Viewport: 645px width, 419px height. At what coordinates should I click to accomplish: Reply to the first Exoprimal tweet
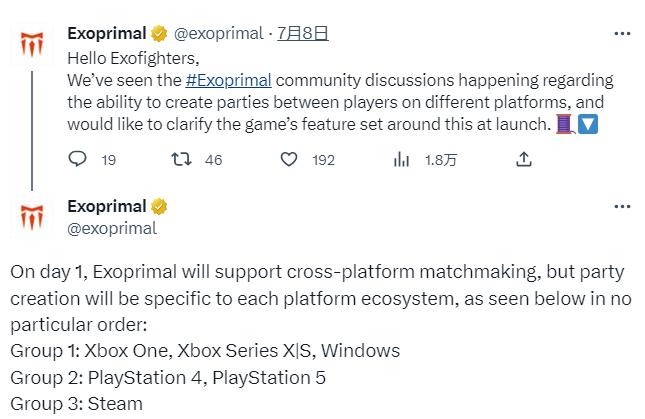point(78,159)
